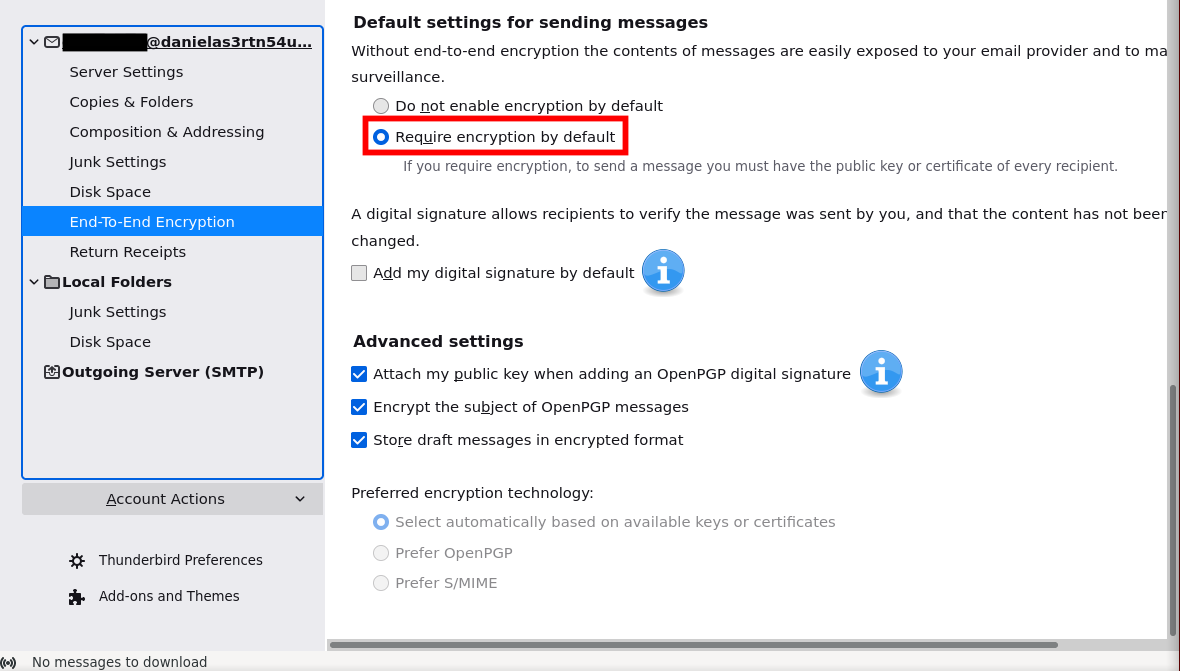Collapse the email account tree chevron
Image resolution: width=1180 pixels, height=671 pixels.
coord(34,42)
